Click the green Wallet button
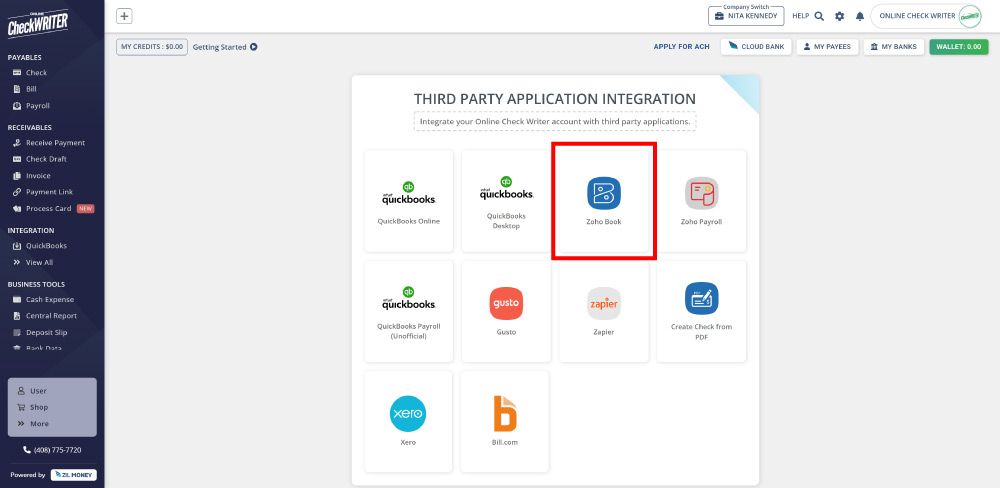Image resolution: width=1000 pixels, height=488 pixels. [959, 47]
